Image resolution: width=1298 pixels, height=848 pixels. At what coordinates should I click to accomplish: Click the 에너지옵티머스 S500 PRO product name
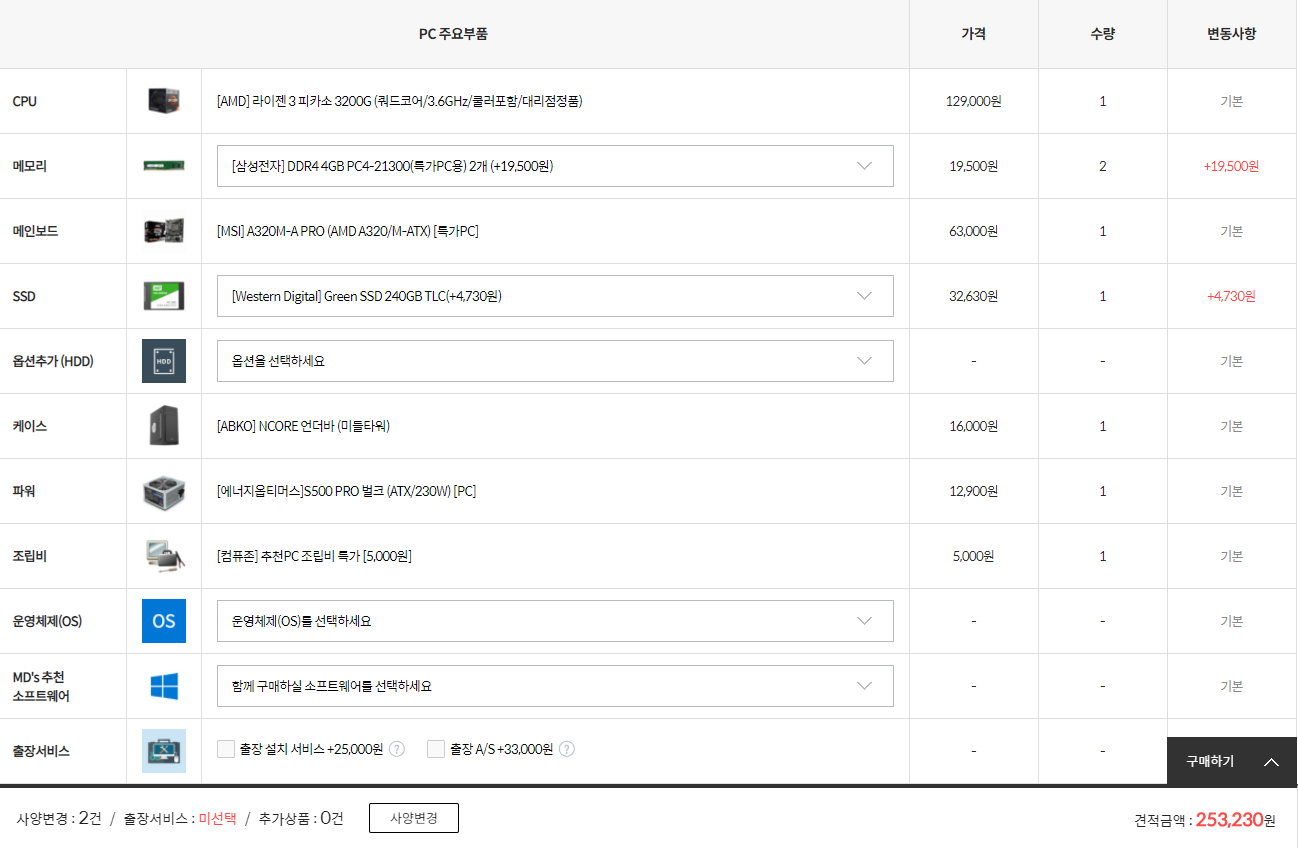click(346, 491)
